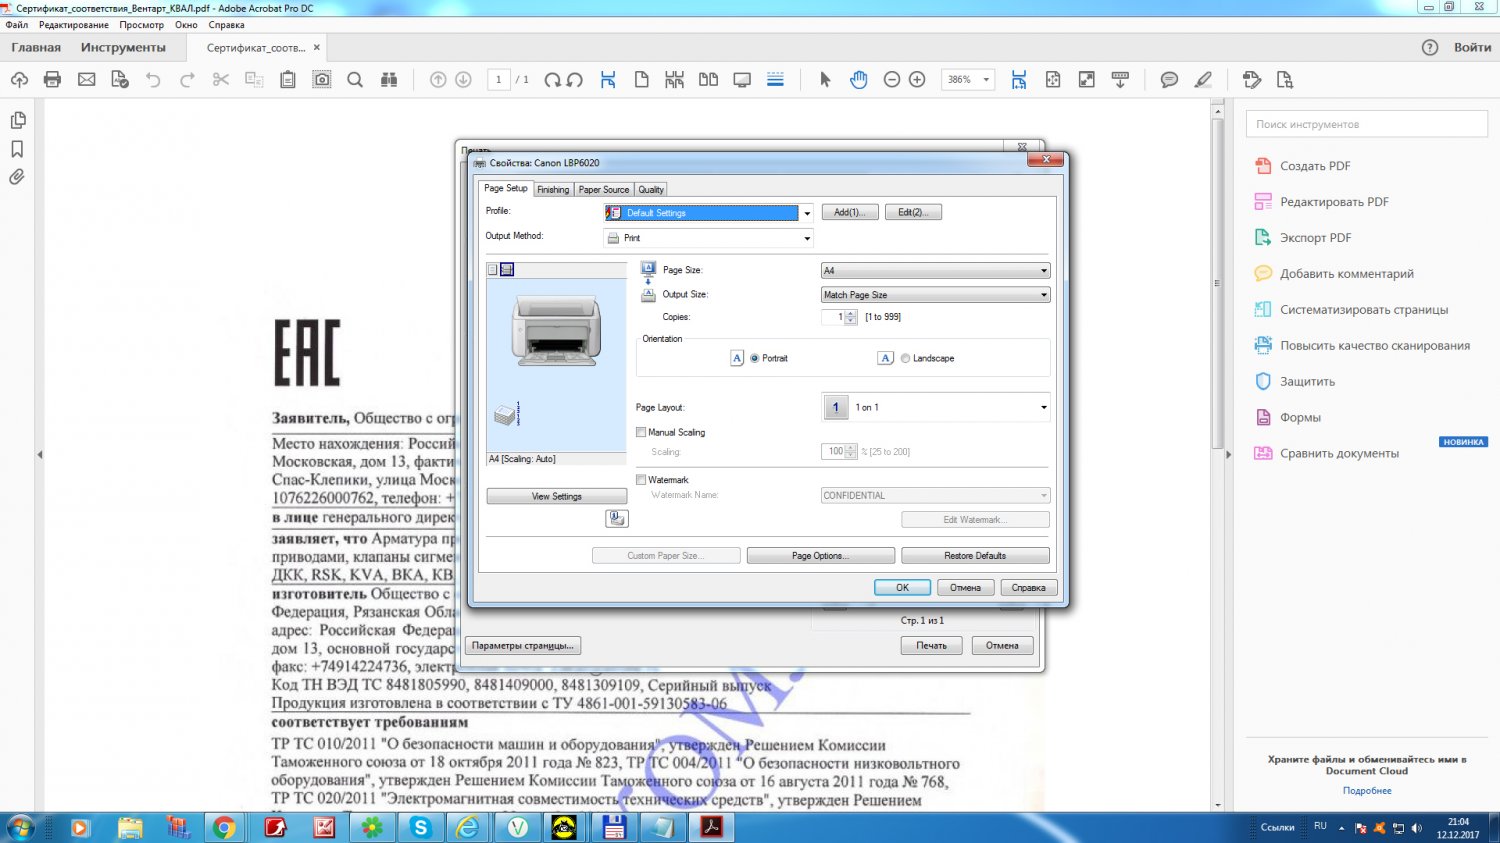Click the add comment speech bubble icon
Screen dimensions: 1500x843
[1168, 80]
